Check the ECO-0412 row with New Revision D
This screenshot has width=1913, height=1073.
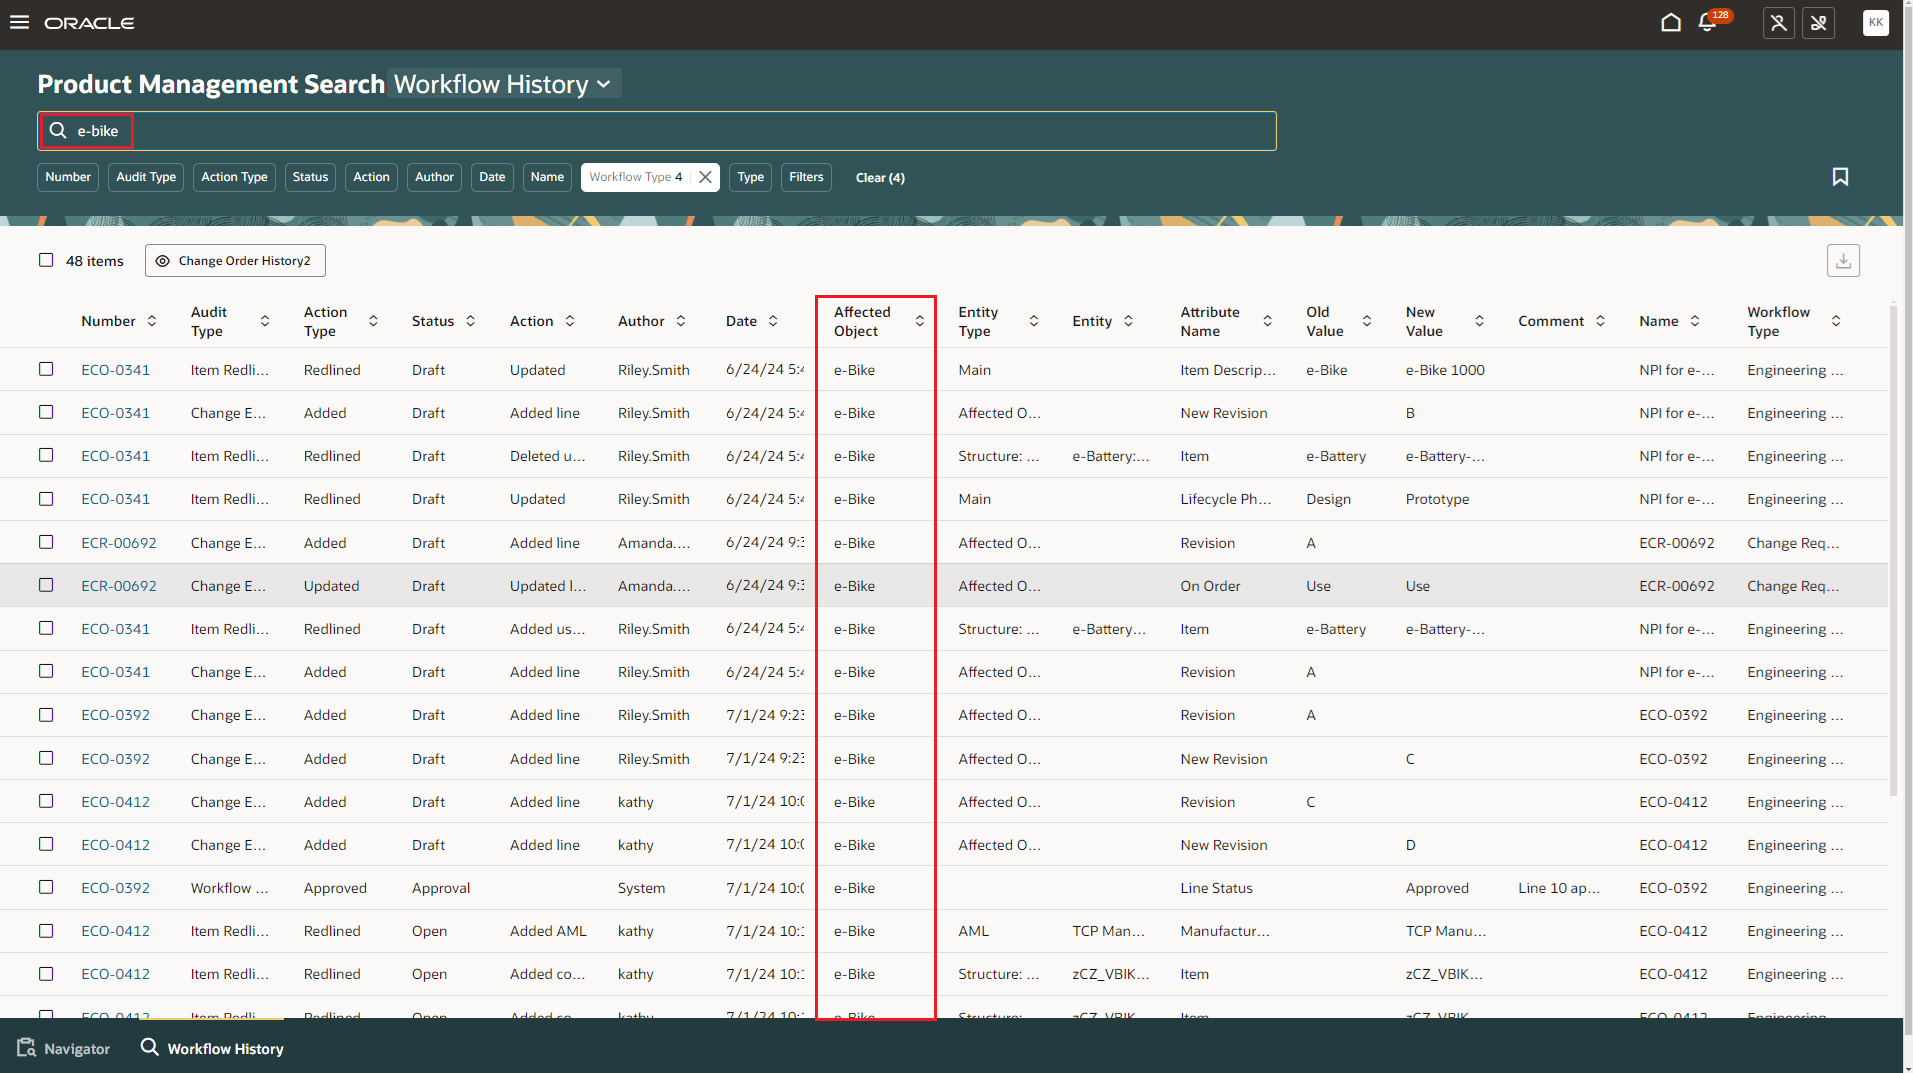tap(46, 844)
